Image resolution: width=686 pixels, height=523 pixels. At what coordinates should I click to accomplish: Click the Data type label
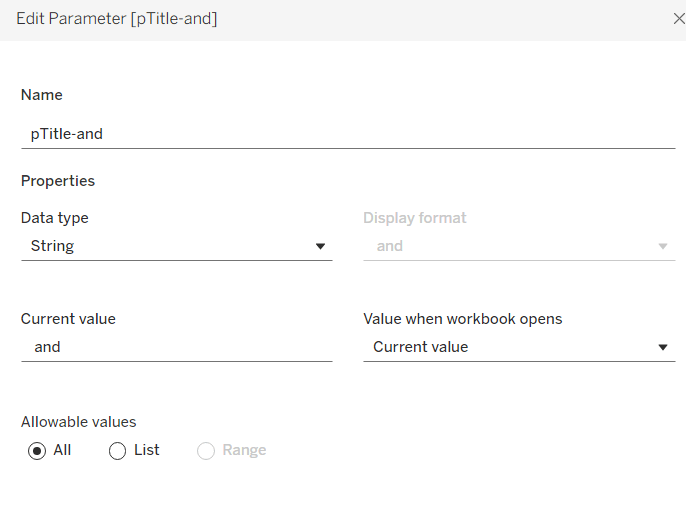(x=55, y=218)
